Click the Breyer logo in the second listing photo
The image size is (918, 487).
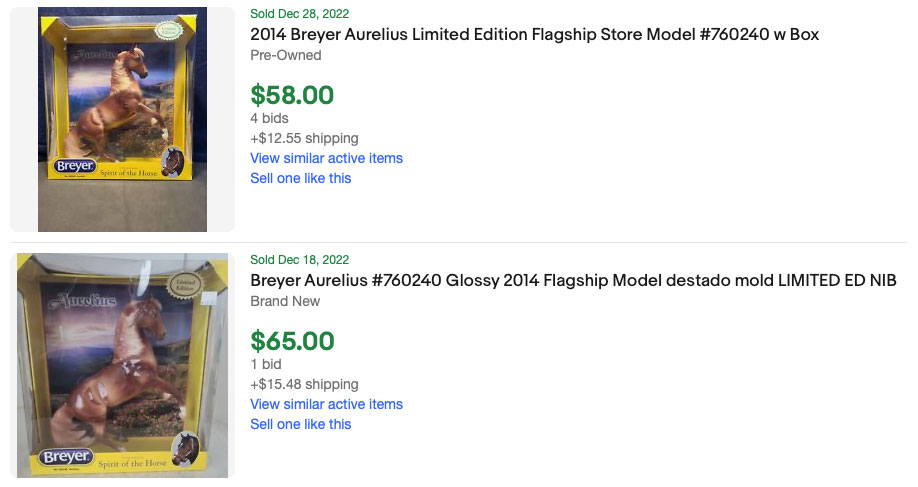(66, 457)
